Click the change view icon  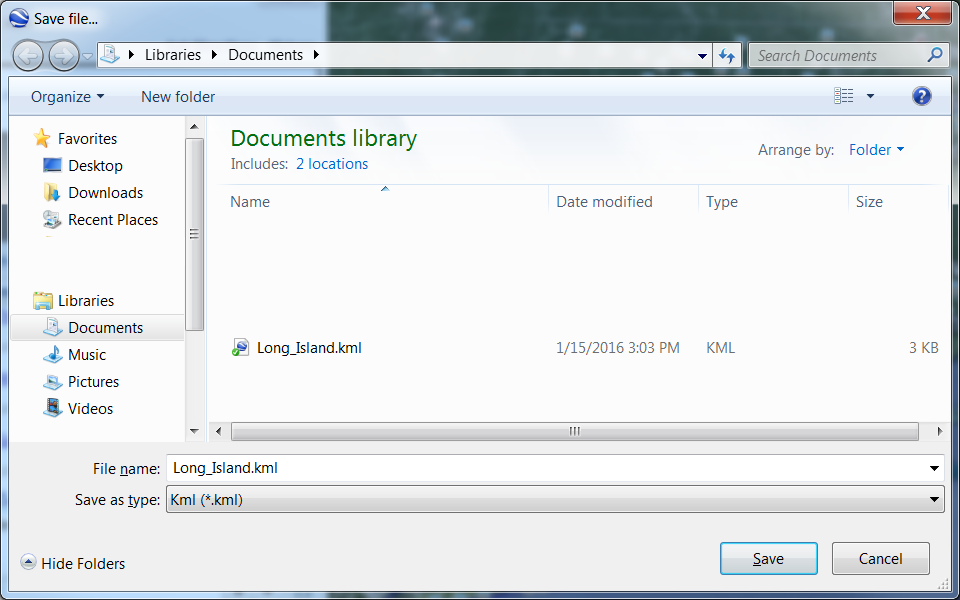pyautogui.click(x=844, y=96)
